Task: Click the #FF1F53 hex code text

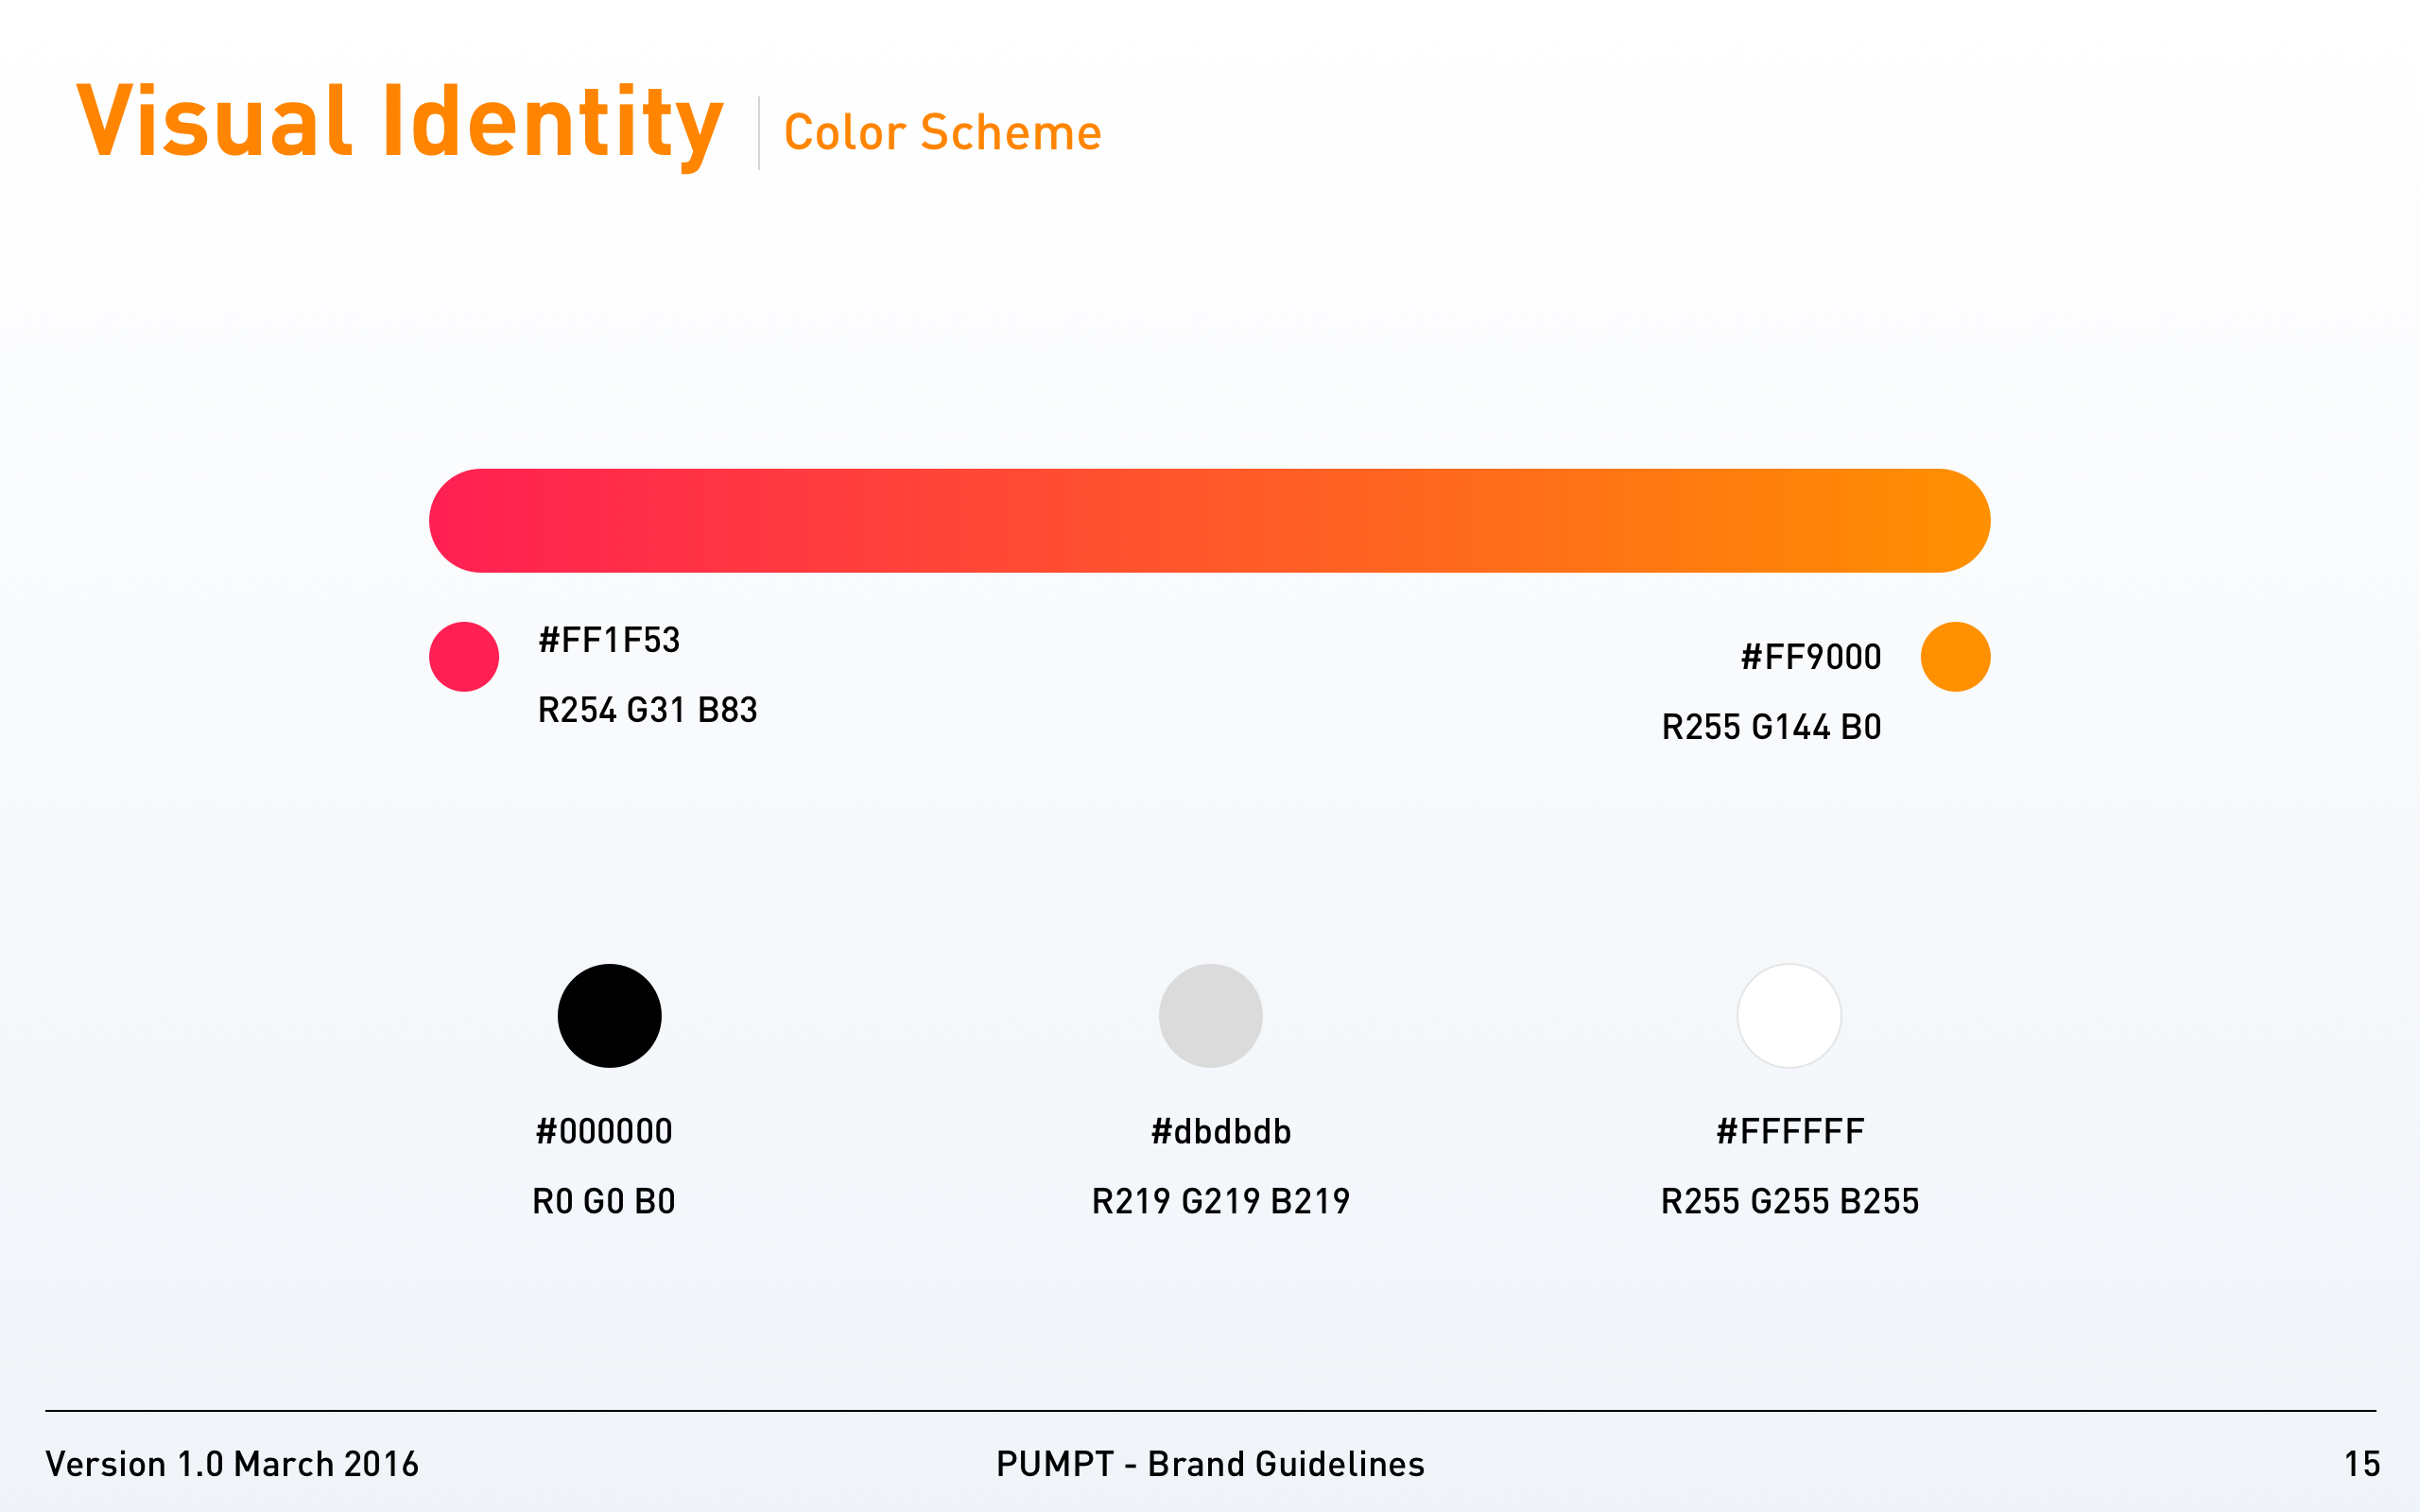Action: (x=609, y=640)
